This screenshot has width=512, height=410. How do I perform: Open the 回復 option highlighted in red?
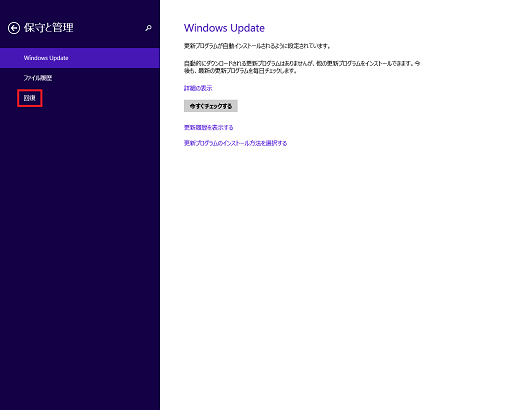30,98
